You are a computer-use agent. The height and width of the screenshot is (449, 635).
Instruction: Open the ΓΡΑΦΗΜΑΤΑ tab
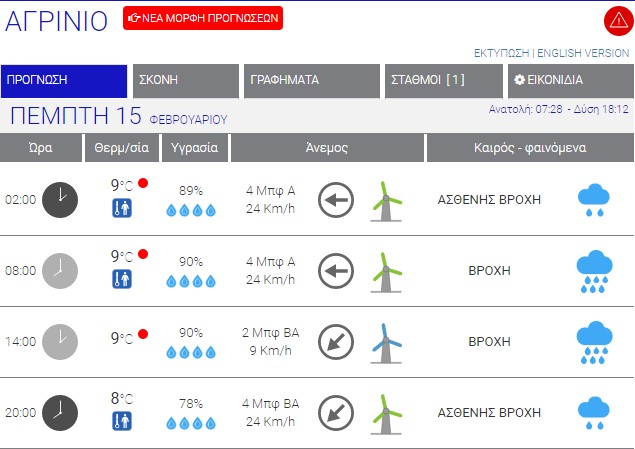(x=310, y=81)
